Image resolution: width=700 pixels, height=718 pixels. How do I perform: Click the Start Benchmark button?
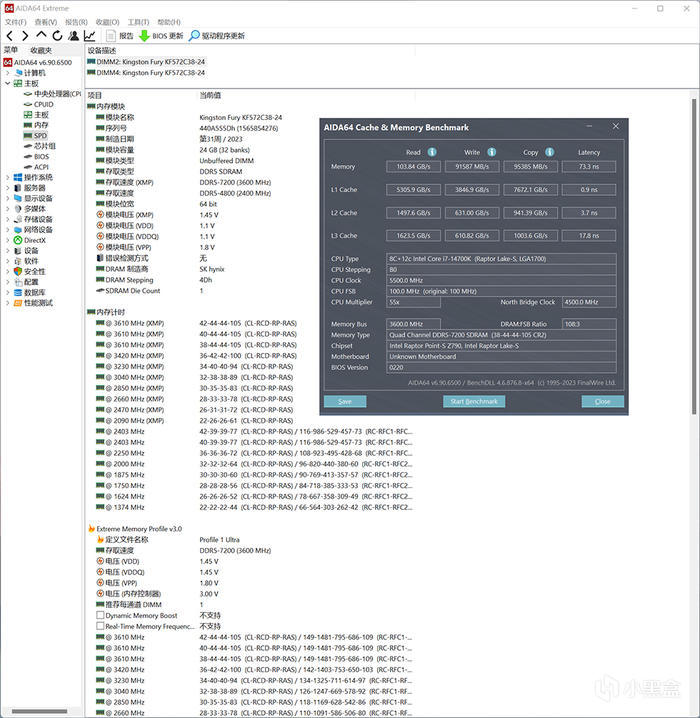pos(474,402)
